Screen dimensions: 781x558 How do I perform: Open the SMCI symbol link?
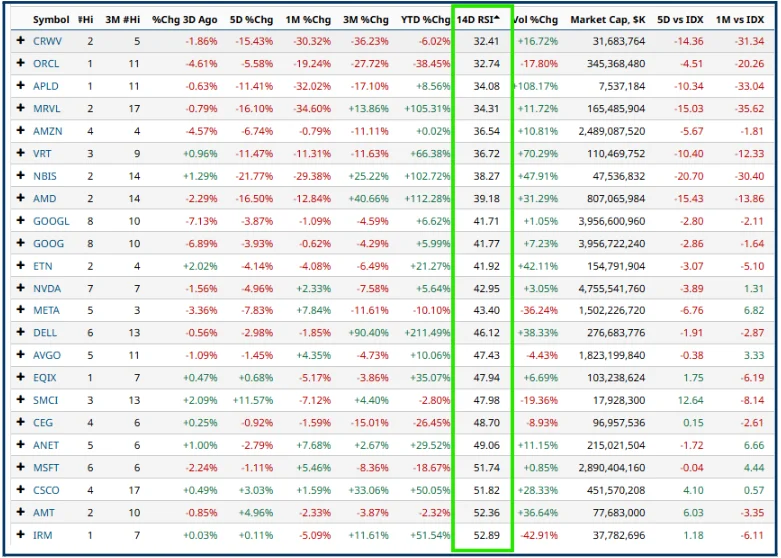click(45, 400)
